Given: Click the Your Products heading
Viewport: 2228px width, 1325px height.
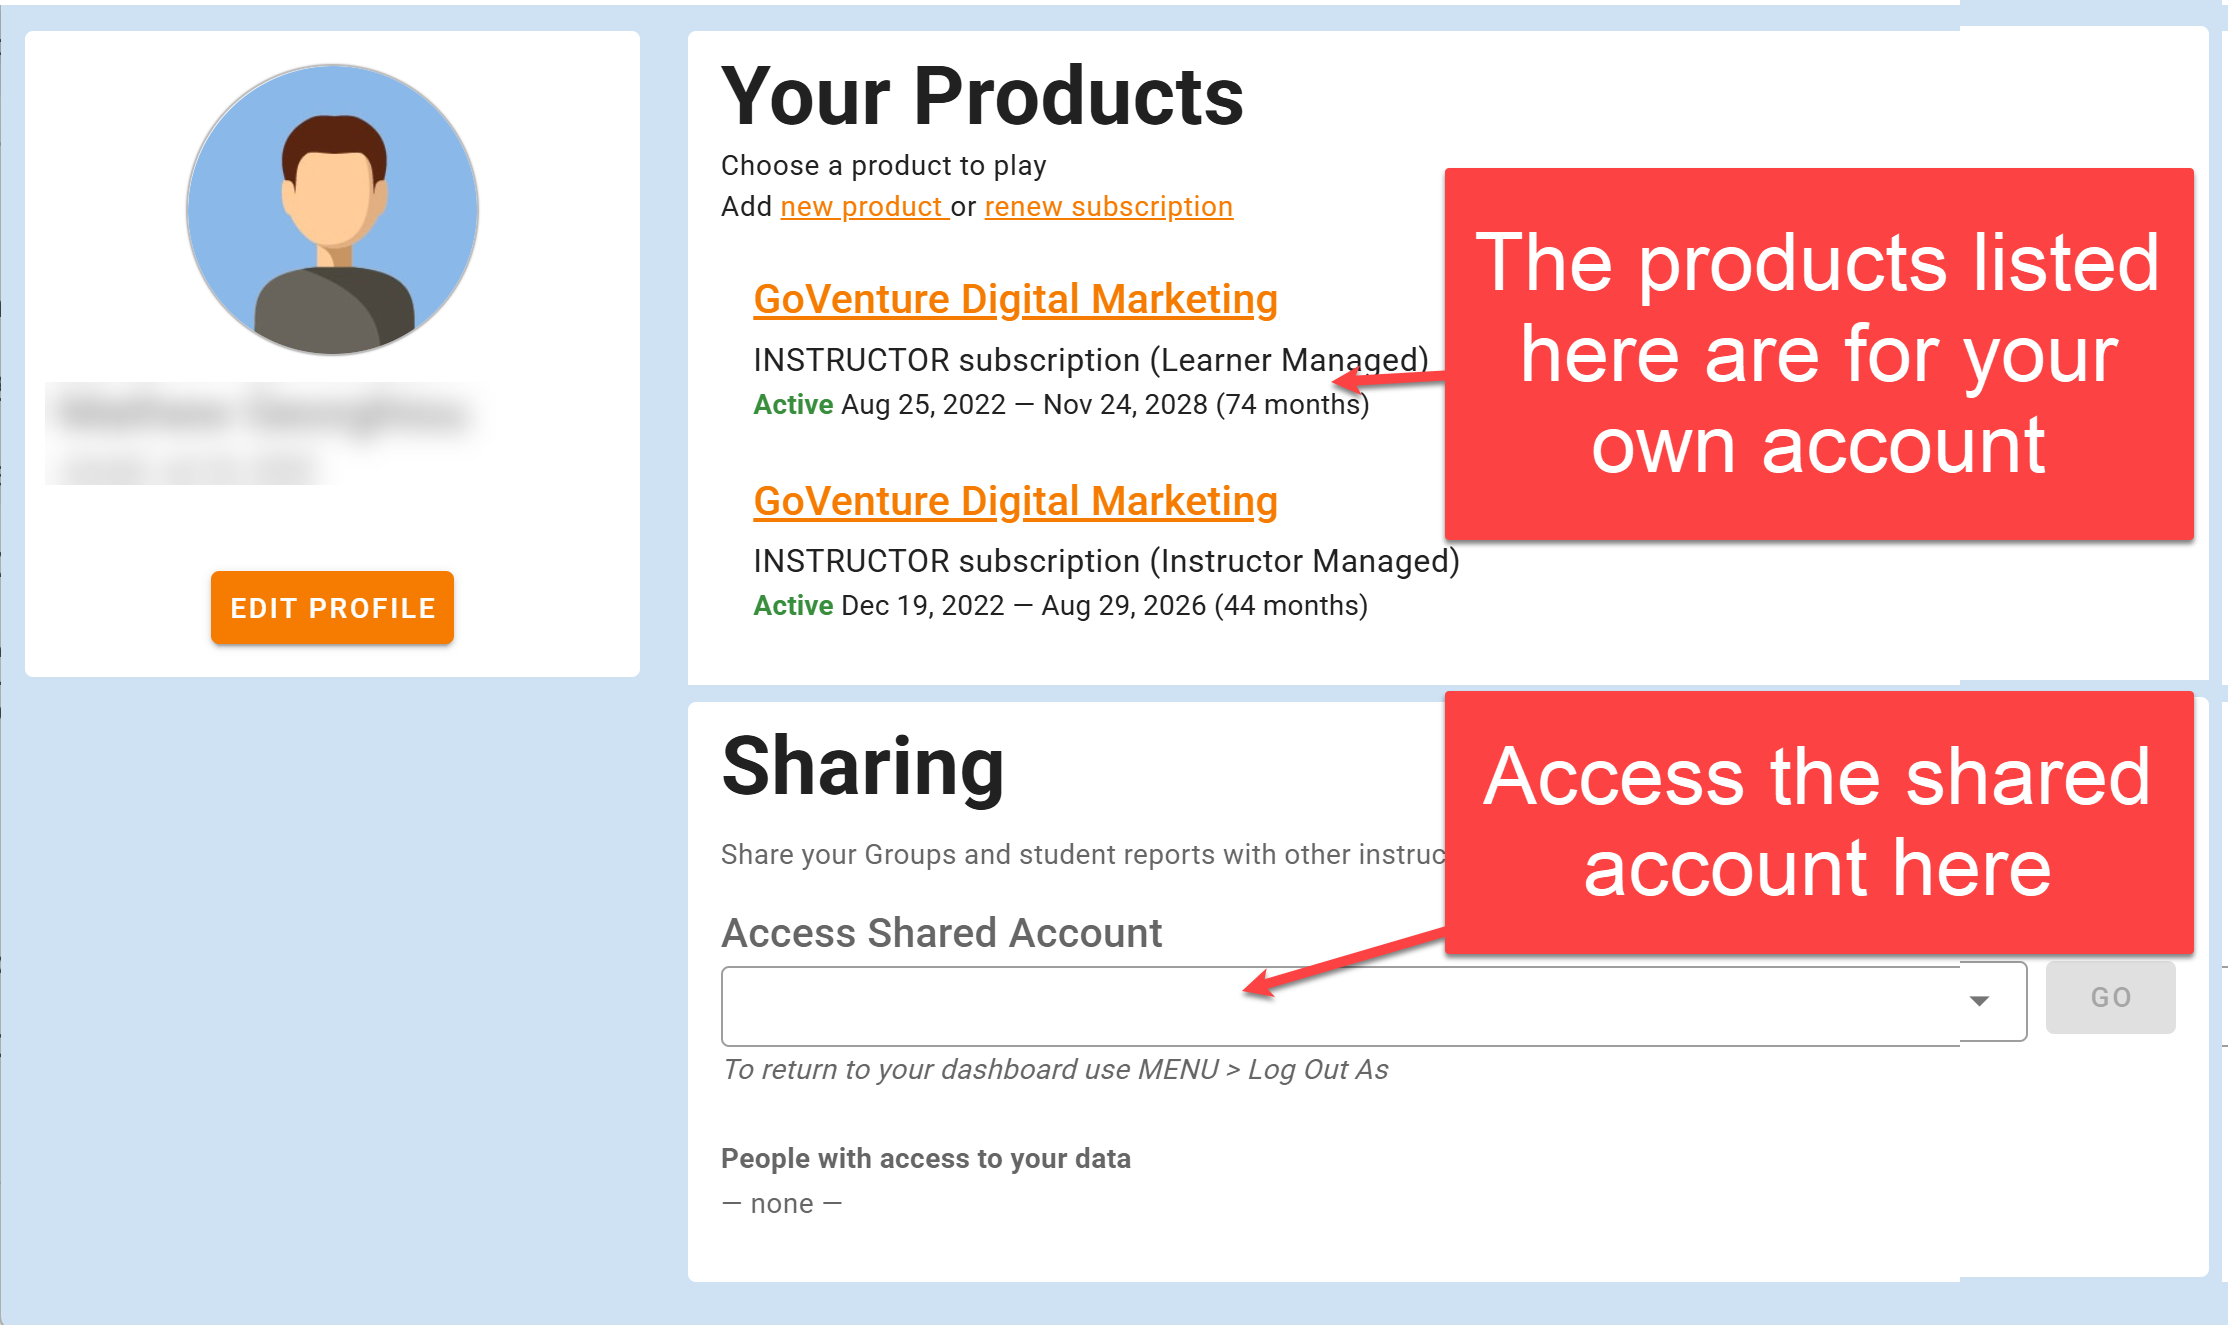Looking at the screenshot, I should [982, 97].
